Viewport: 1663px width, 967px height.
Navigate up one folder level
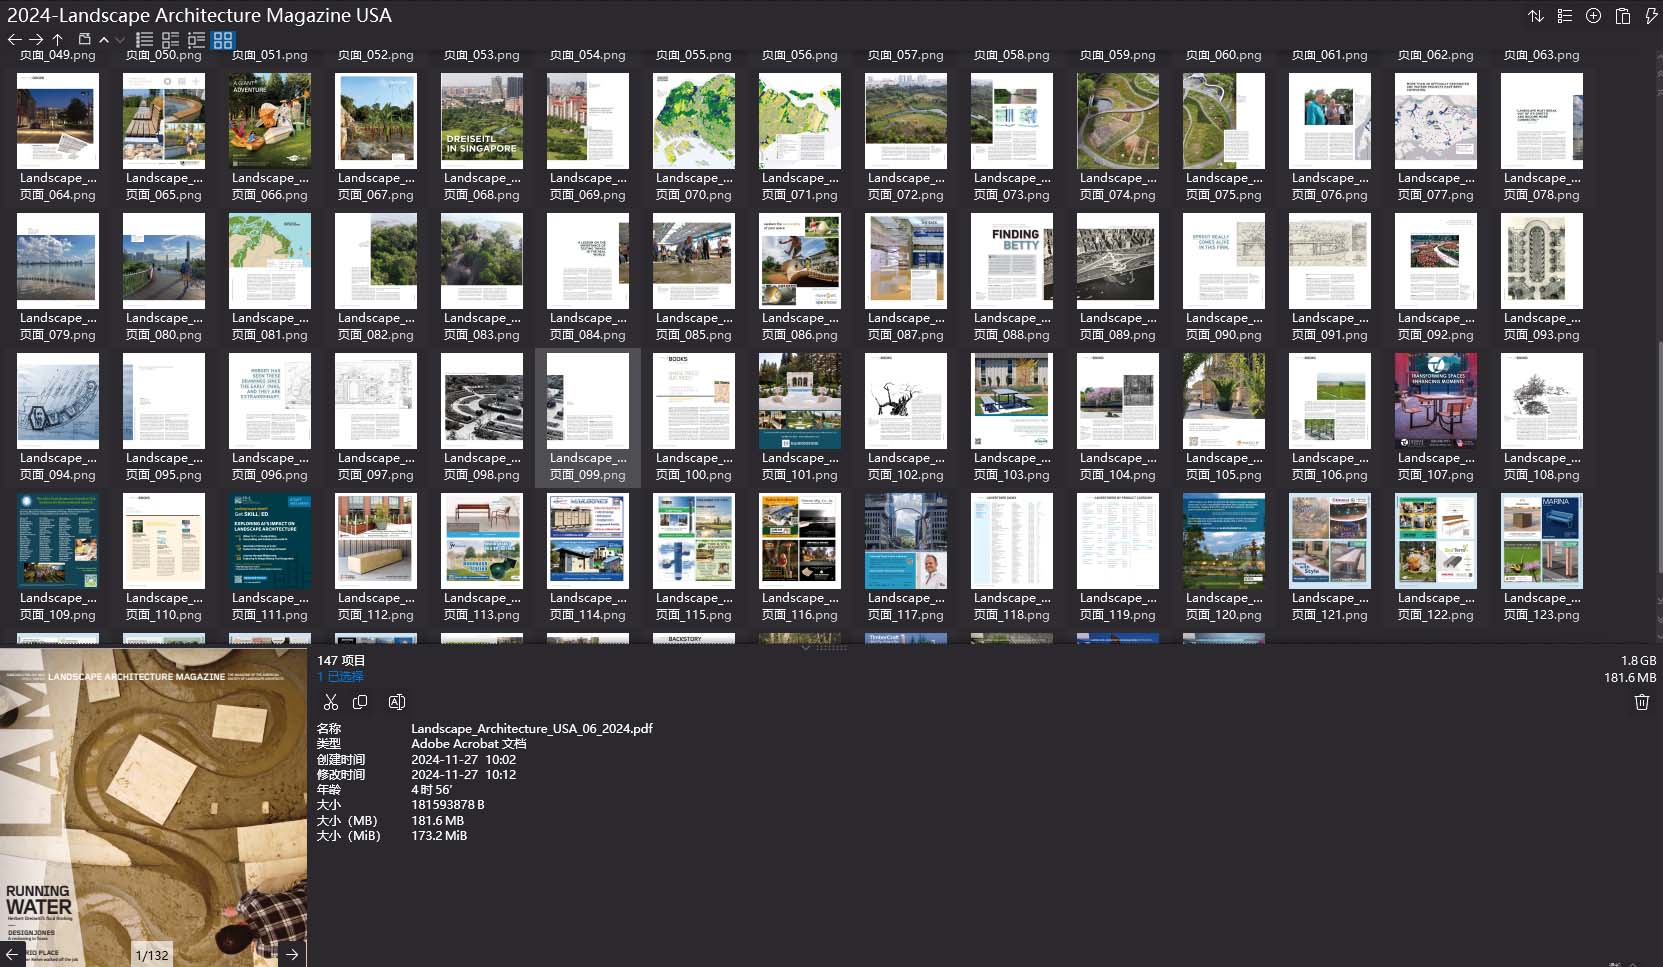coord(58,39)
